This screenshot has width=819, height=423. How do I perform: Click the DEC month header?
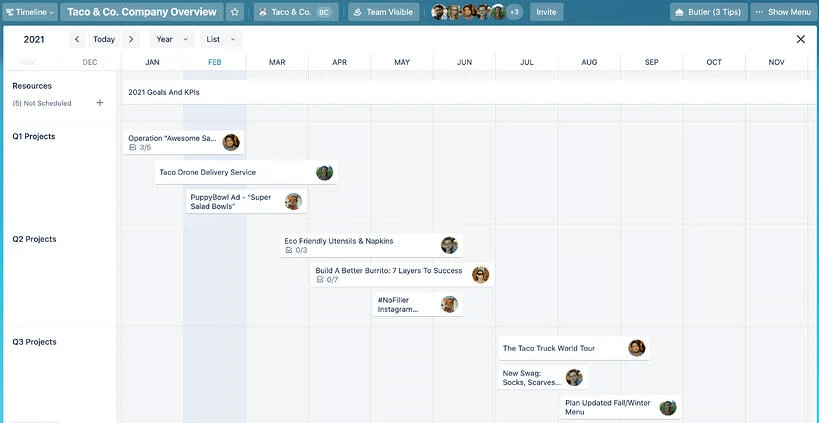click(x=90, y=62)
